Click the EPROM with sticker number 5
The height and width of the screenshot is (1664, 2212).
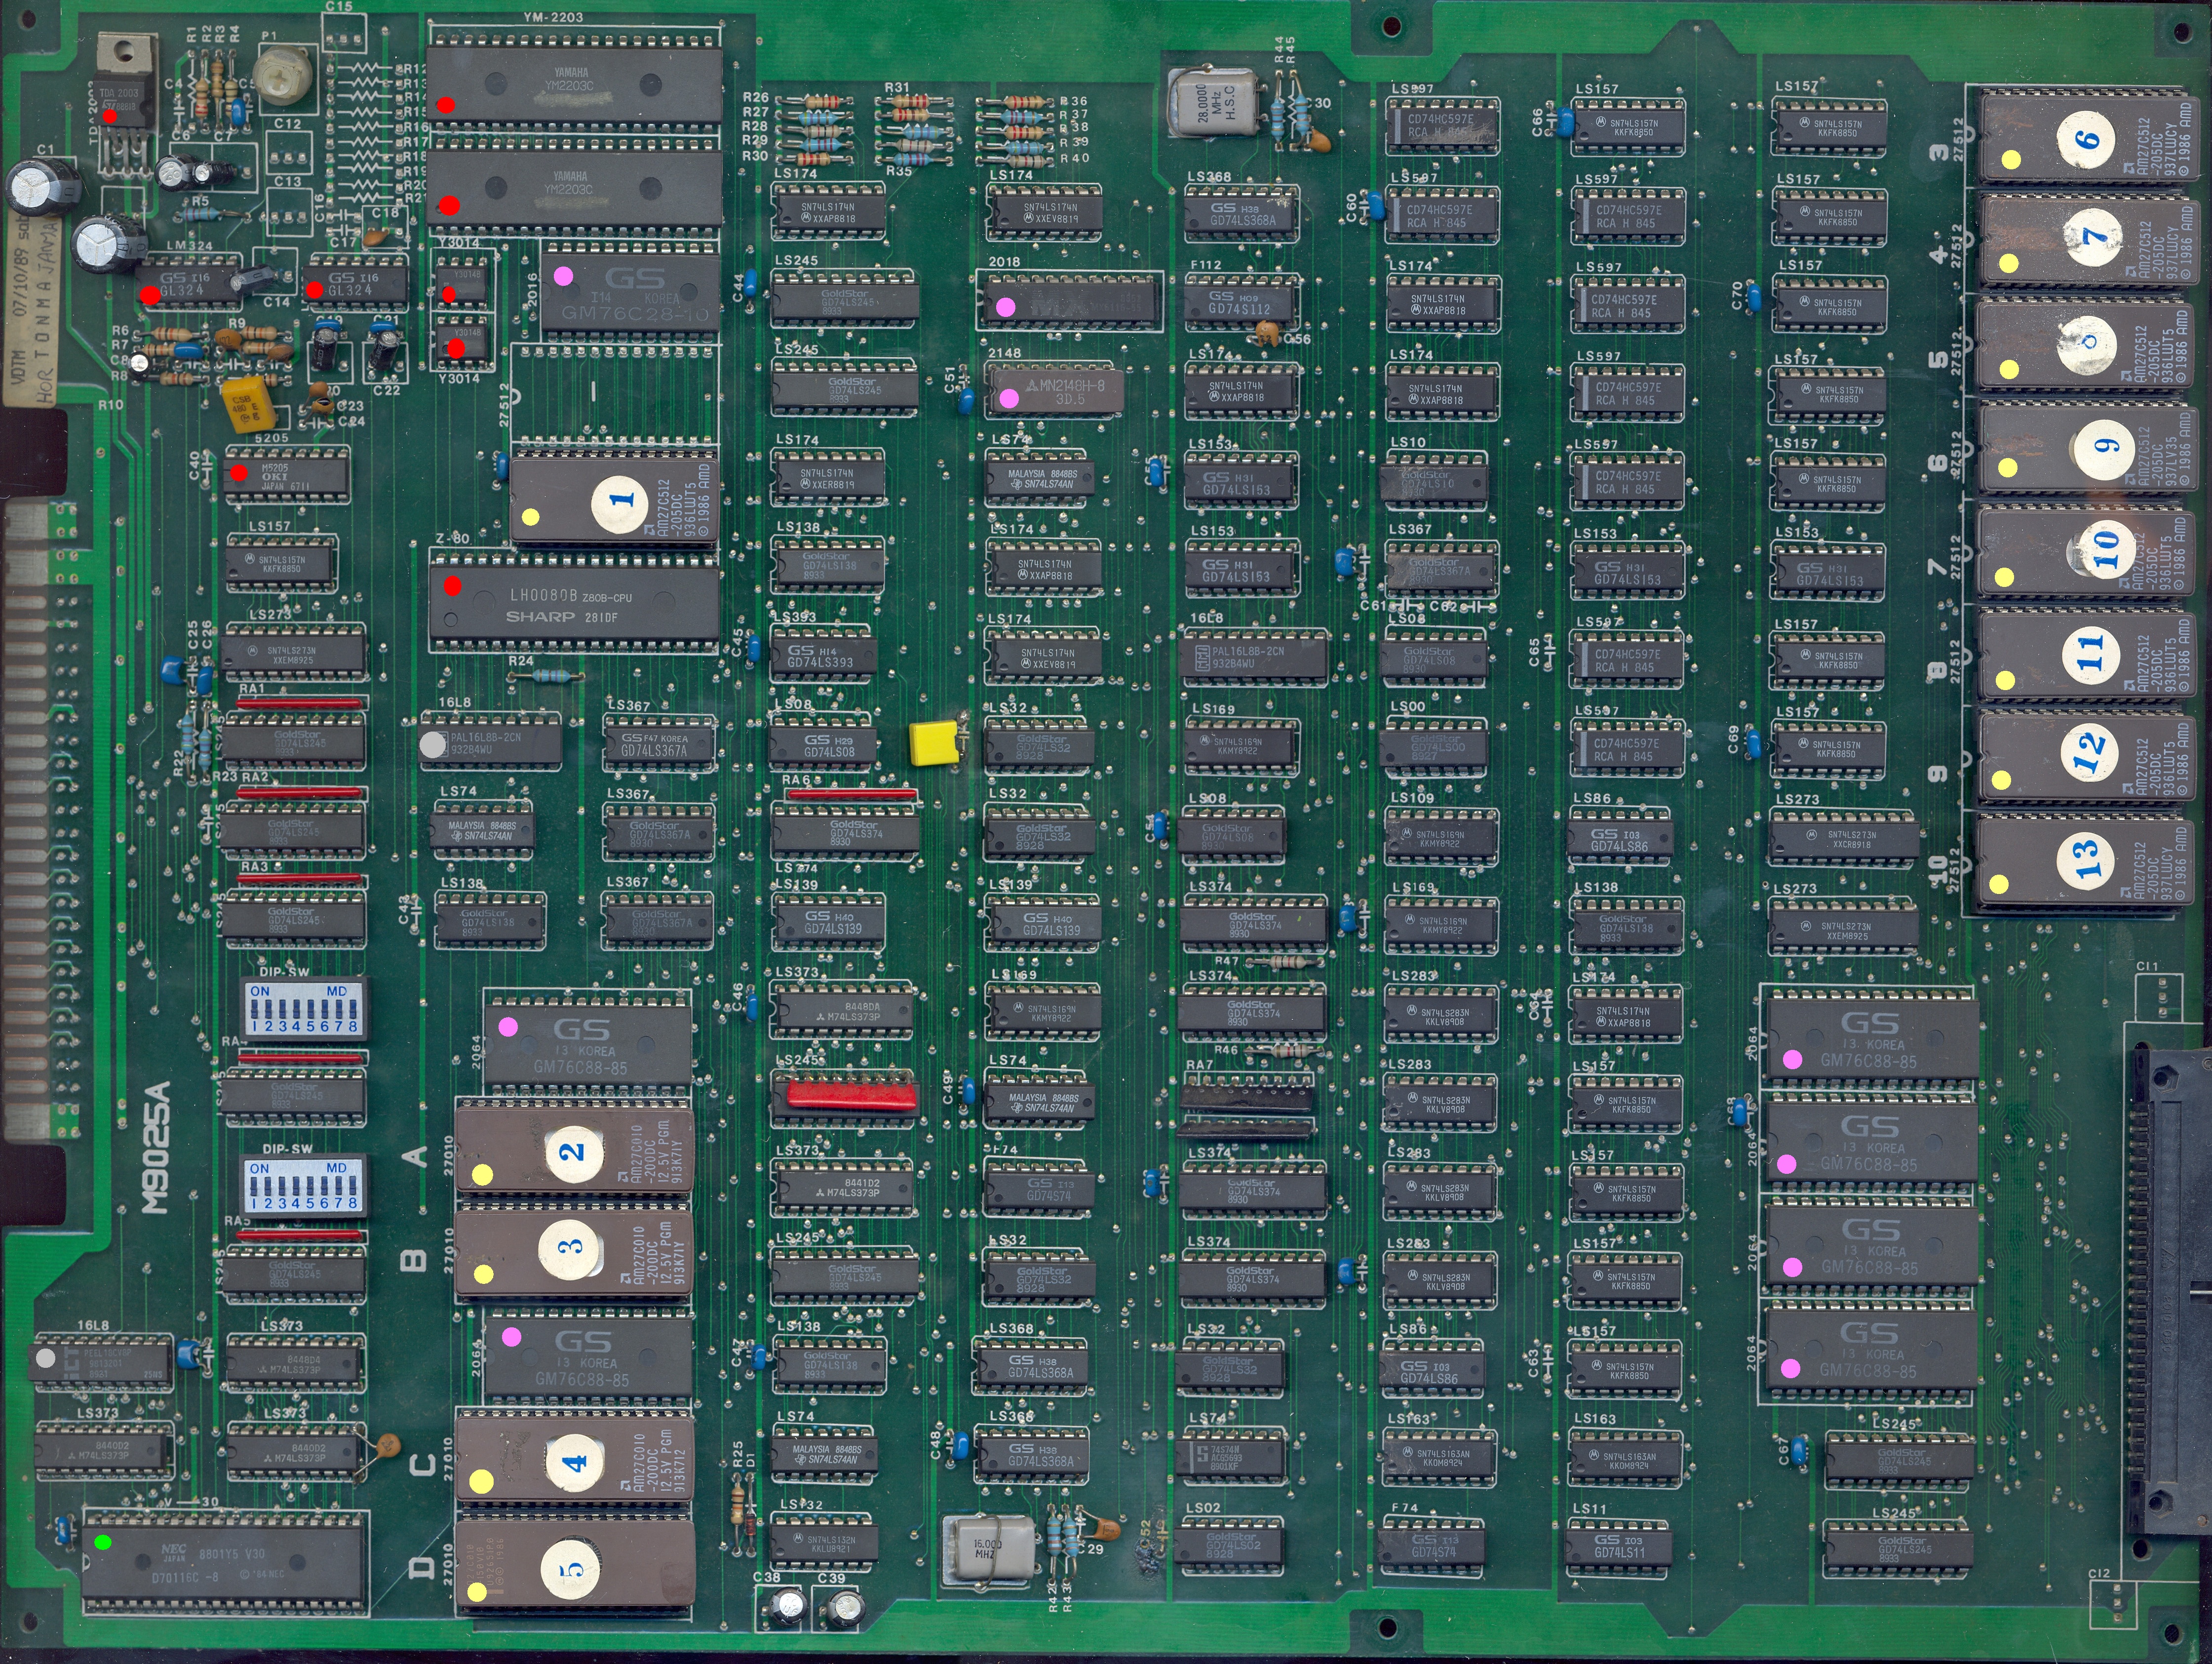574,1566
